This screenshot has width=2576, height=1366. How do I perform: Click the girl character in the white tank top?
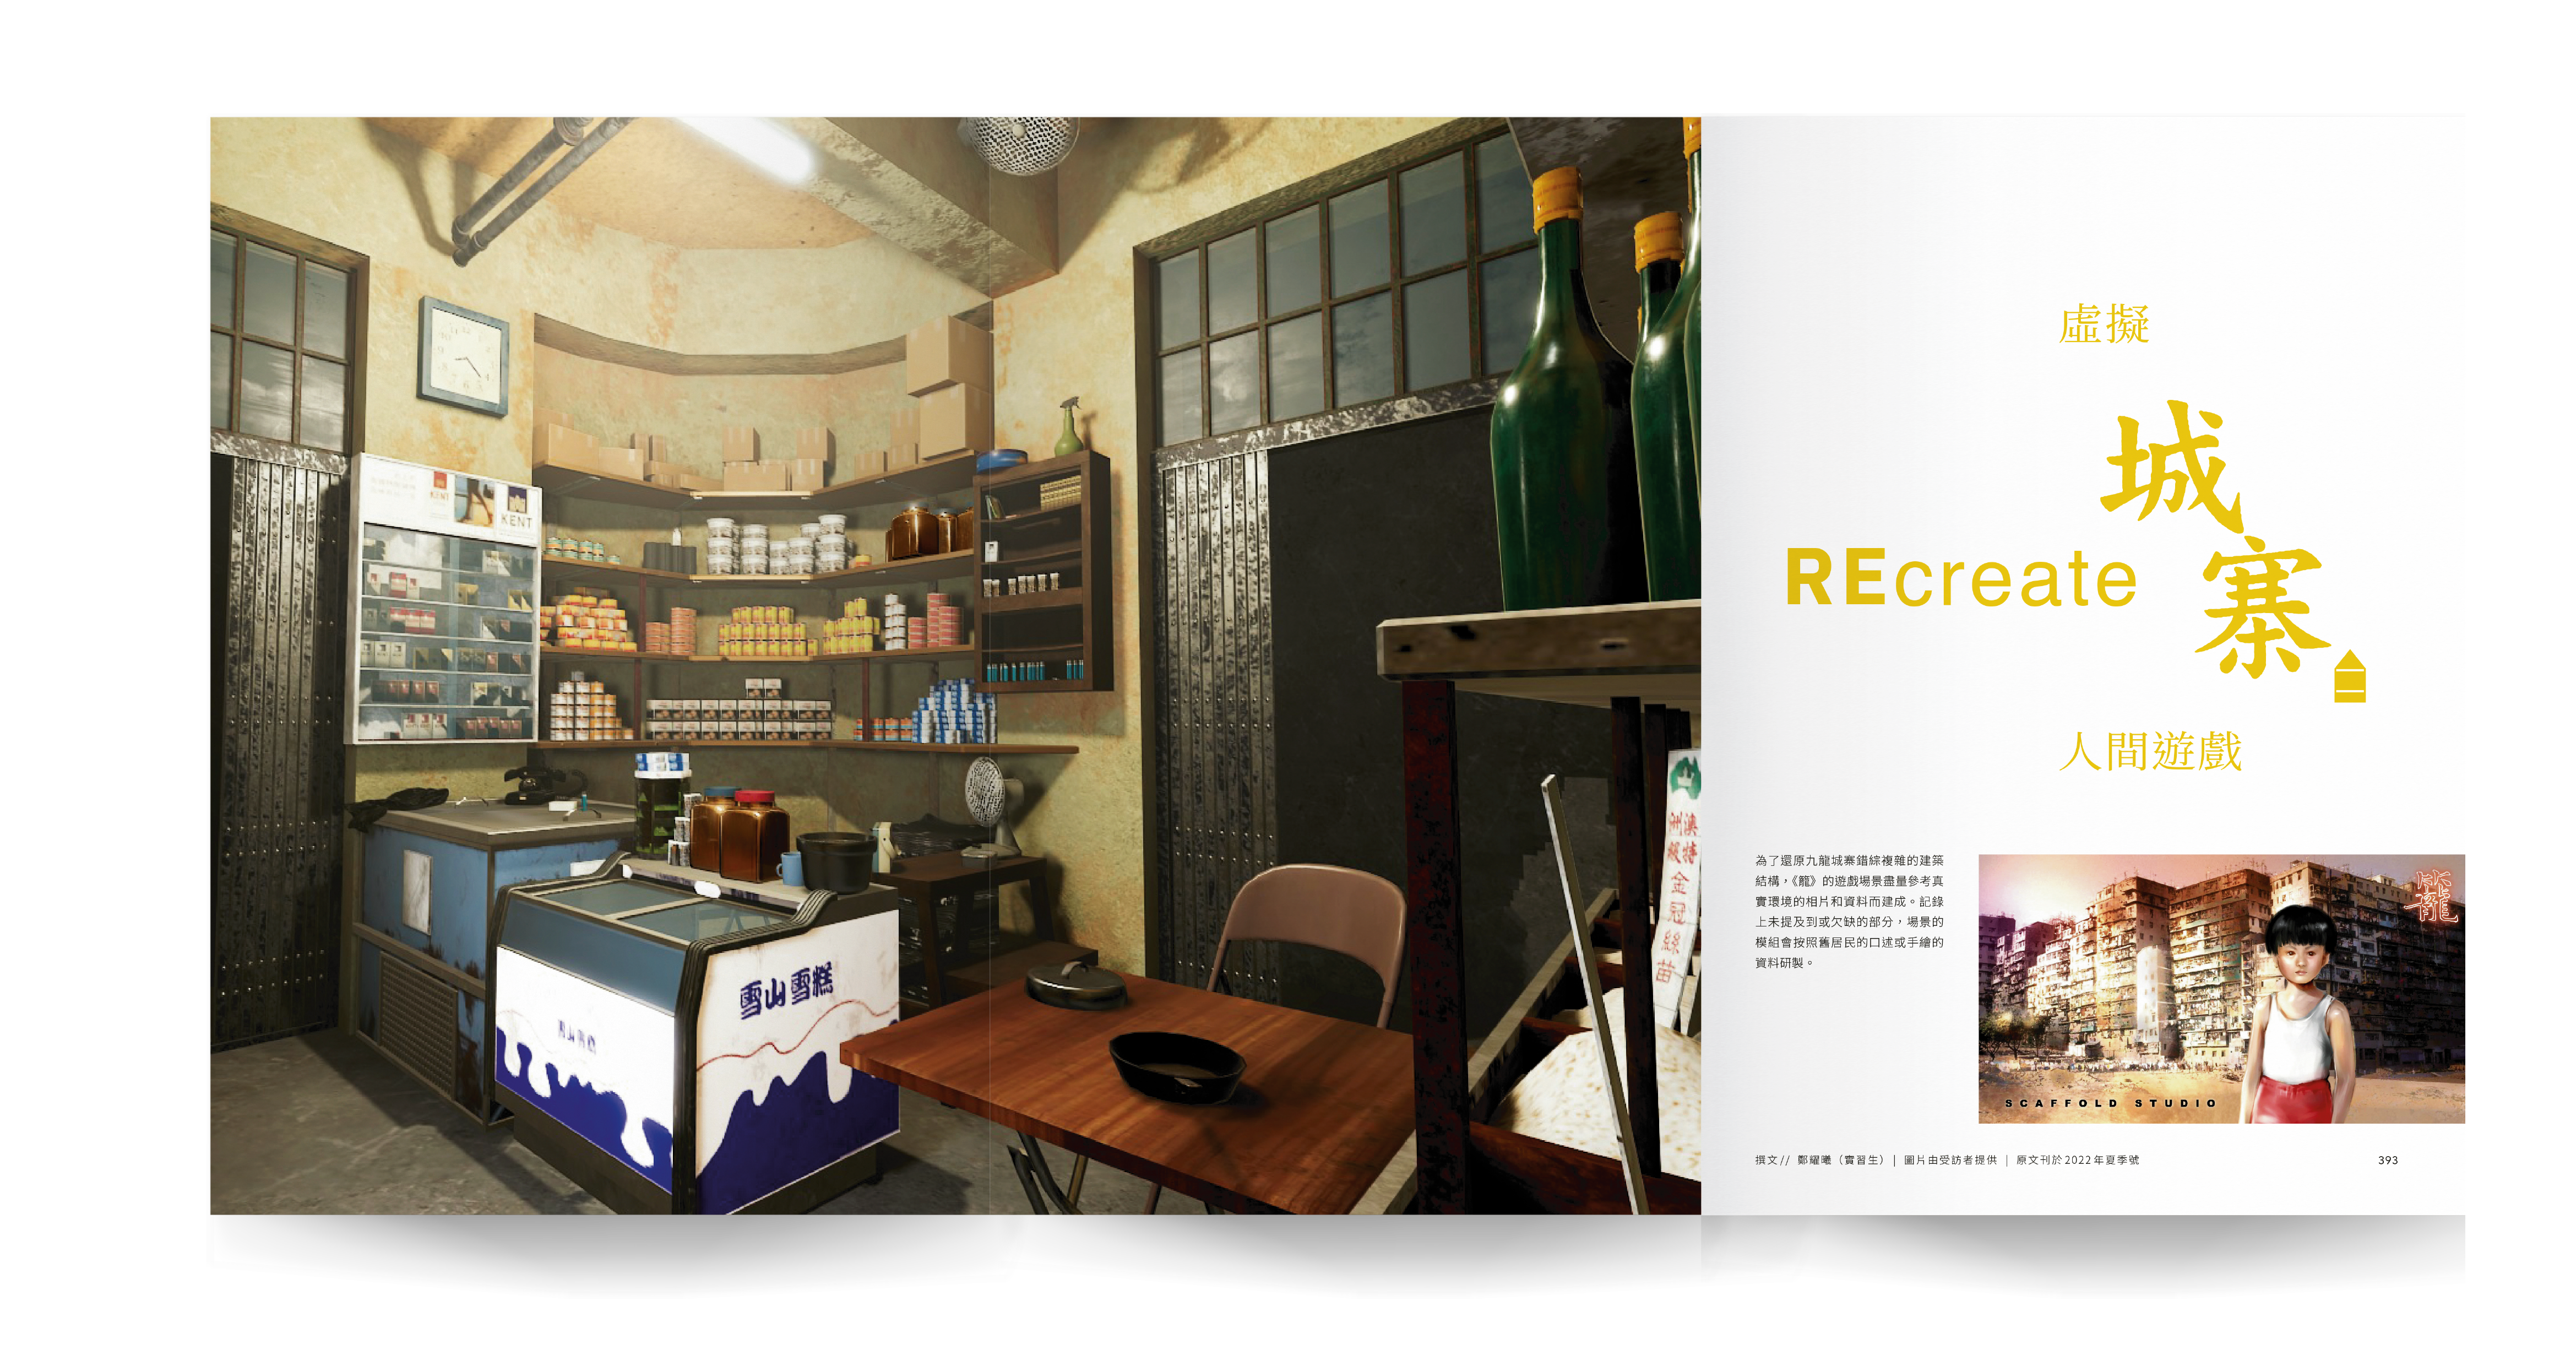coord(2298,1020)
